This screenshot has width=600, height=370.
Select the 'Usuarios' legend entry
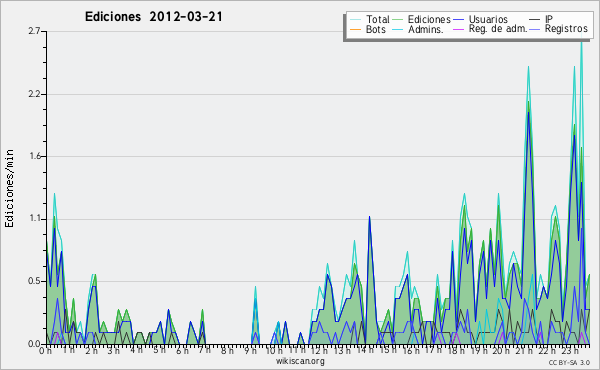click(481, 19)
